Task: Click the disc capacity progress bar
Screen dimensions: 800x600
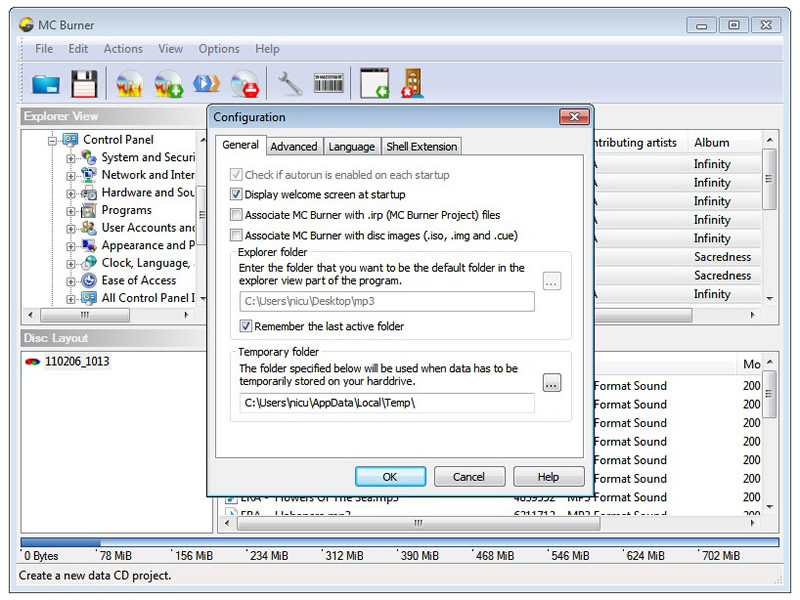Action: pos(399,542)
